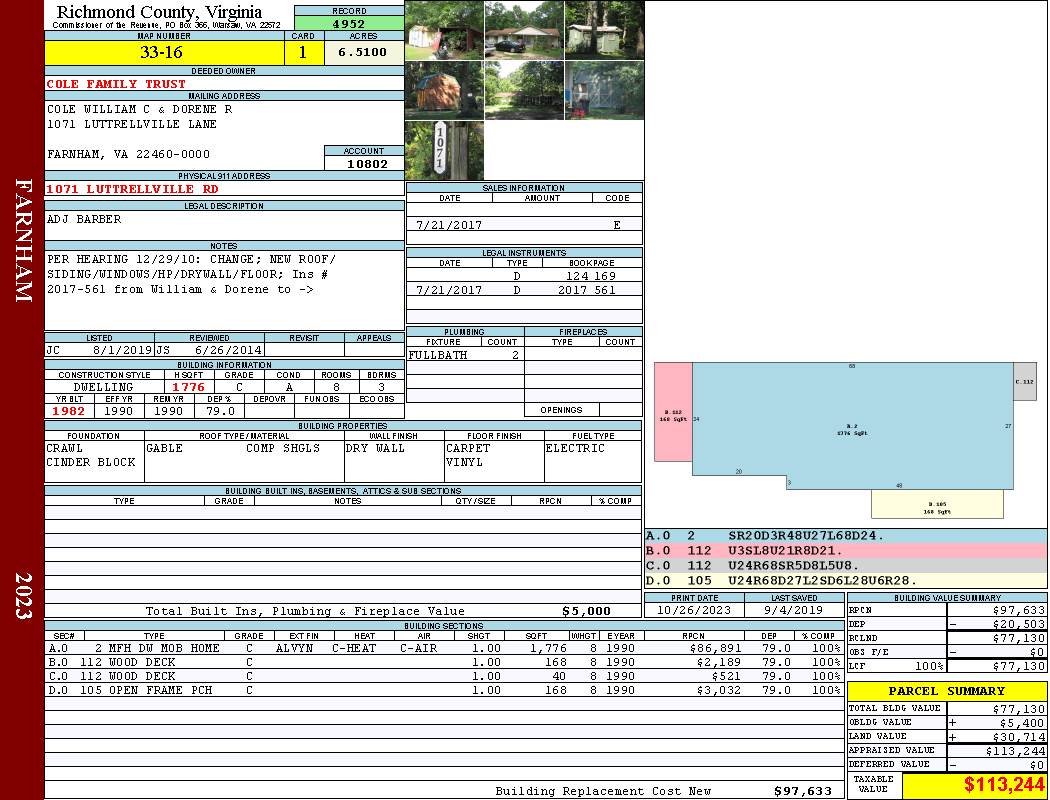Select the D.0 sketch code legend row
The image size is (1050, 800).
coord(845,581)
